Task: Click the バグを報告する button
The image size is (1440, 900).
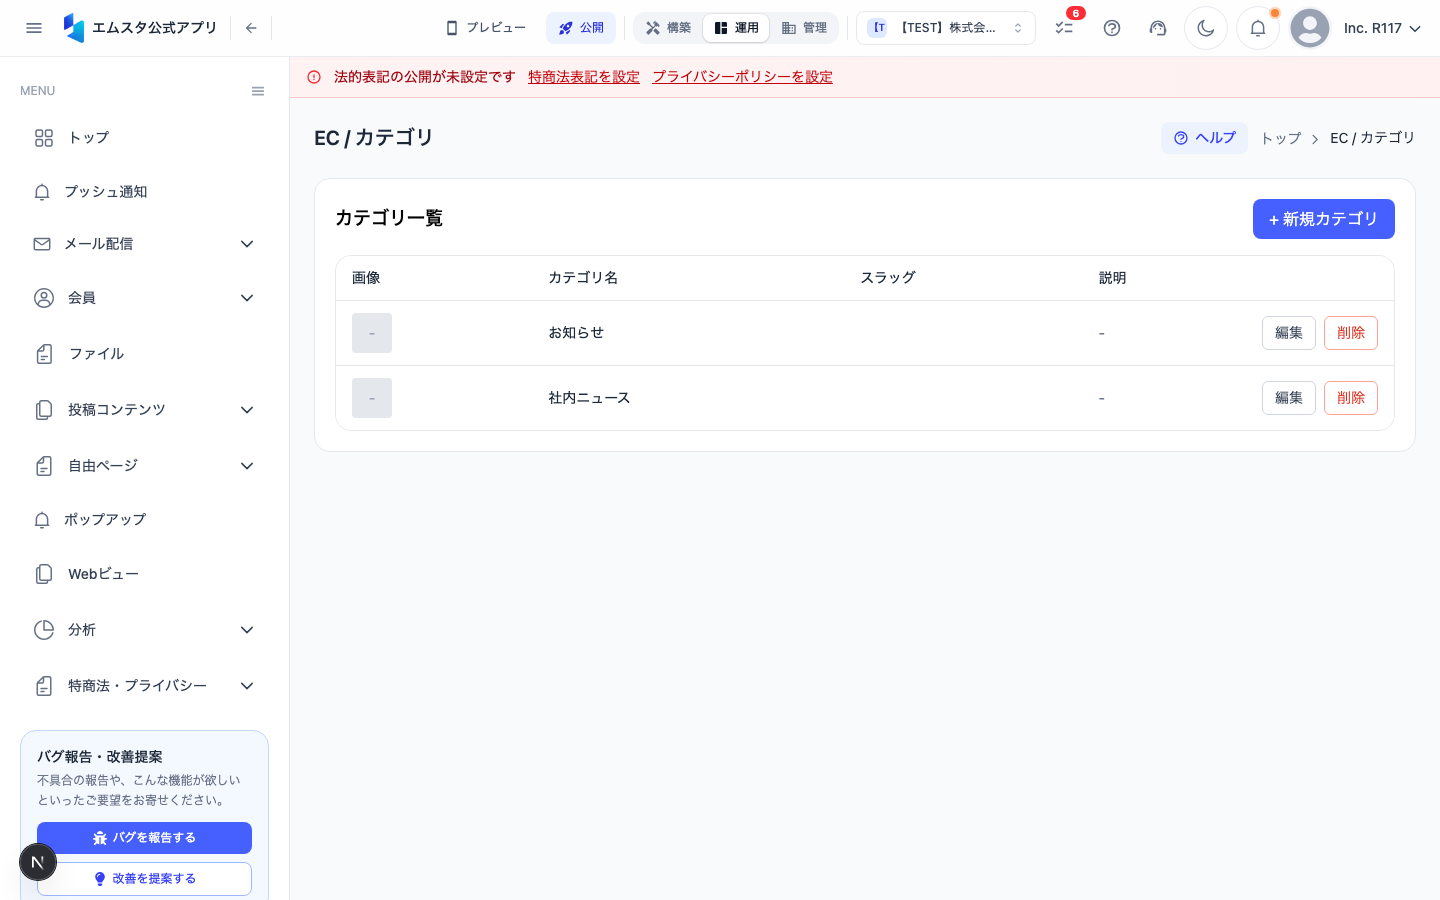Action: 144,838
